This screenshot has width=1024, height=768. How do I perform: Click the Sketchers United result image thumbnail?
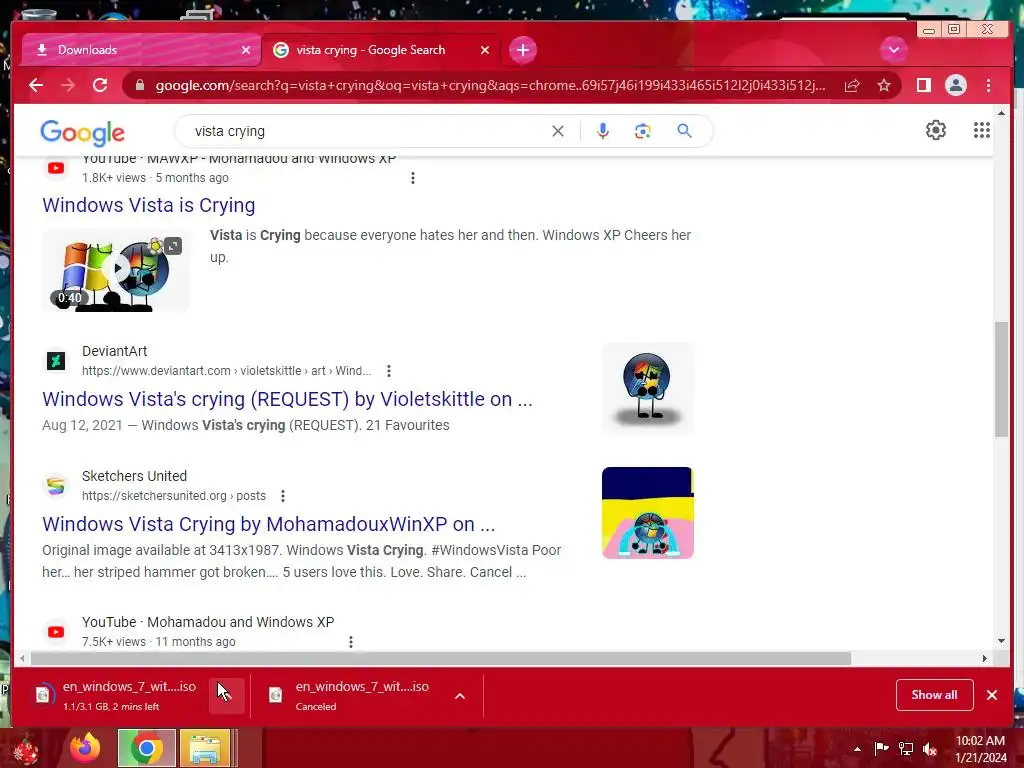pyautogui.click(x=648, y=513)
